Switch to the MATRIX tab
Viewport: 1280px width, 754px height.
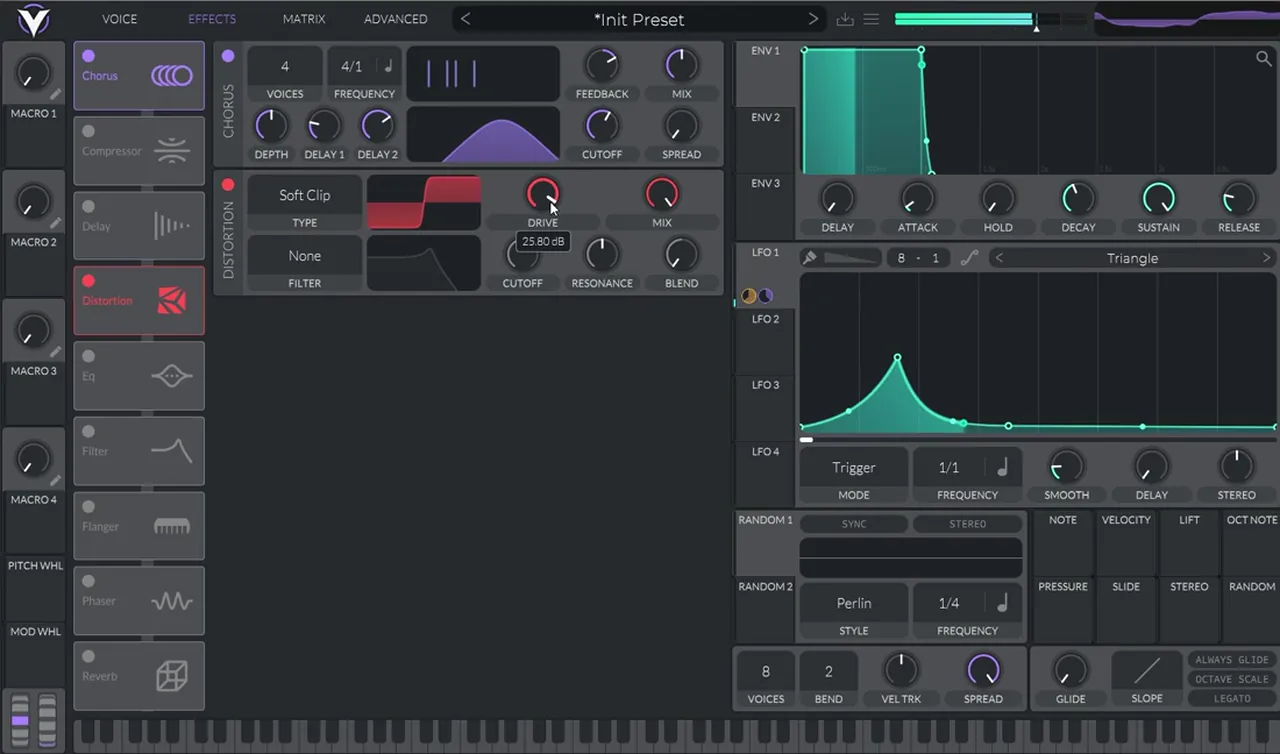click(x=304, y=19)
